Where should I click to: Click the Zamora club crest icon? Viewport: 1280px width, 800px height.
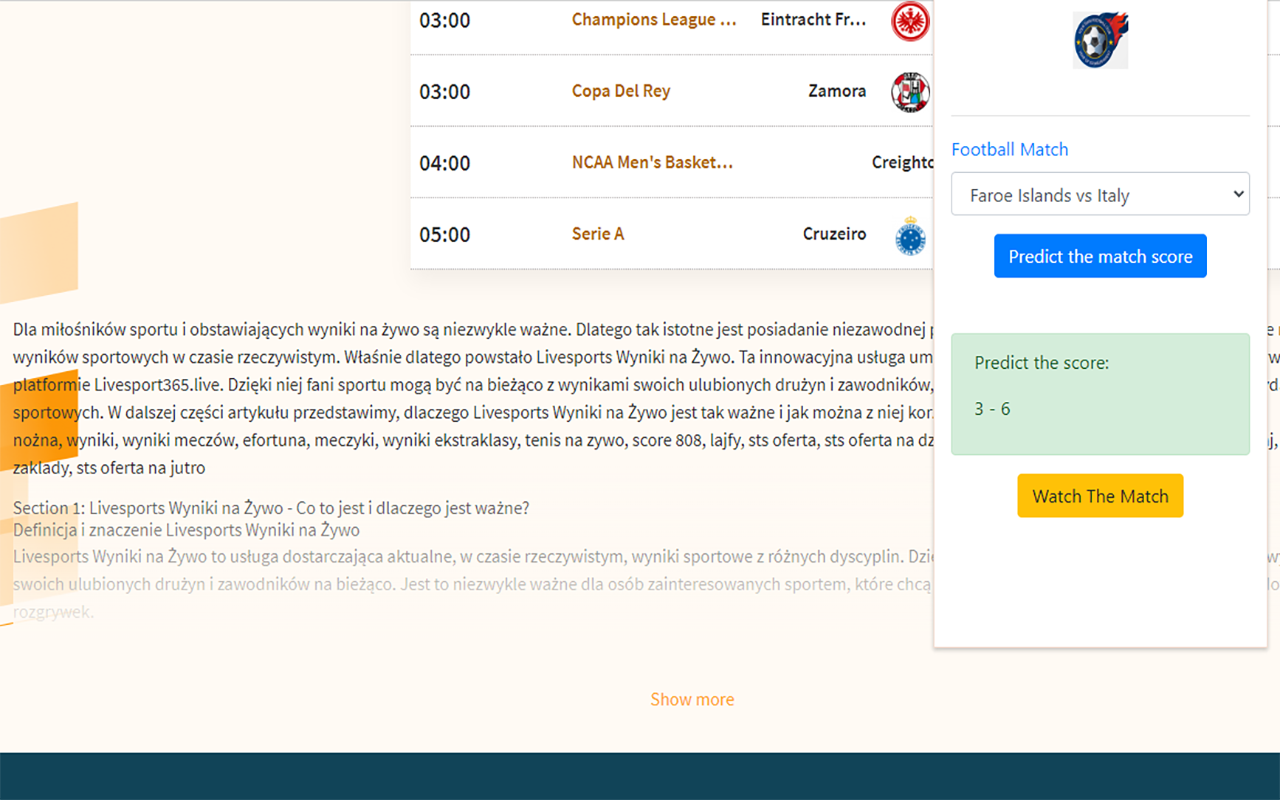point(911,92)
